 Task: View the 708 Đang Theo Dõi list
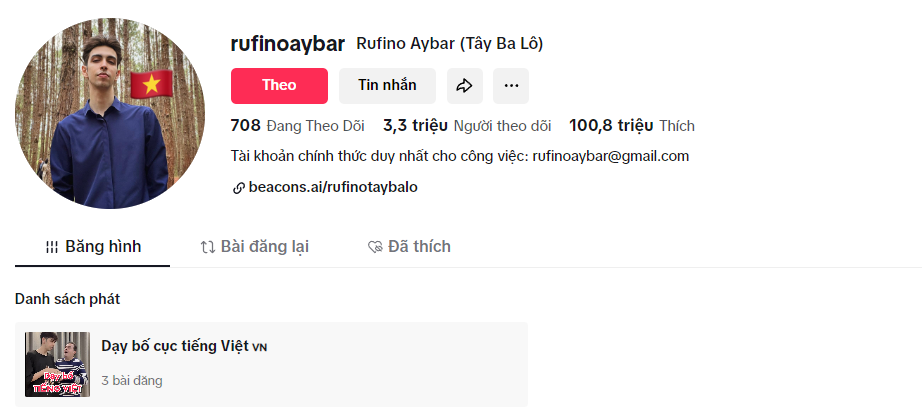297,126
